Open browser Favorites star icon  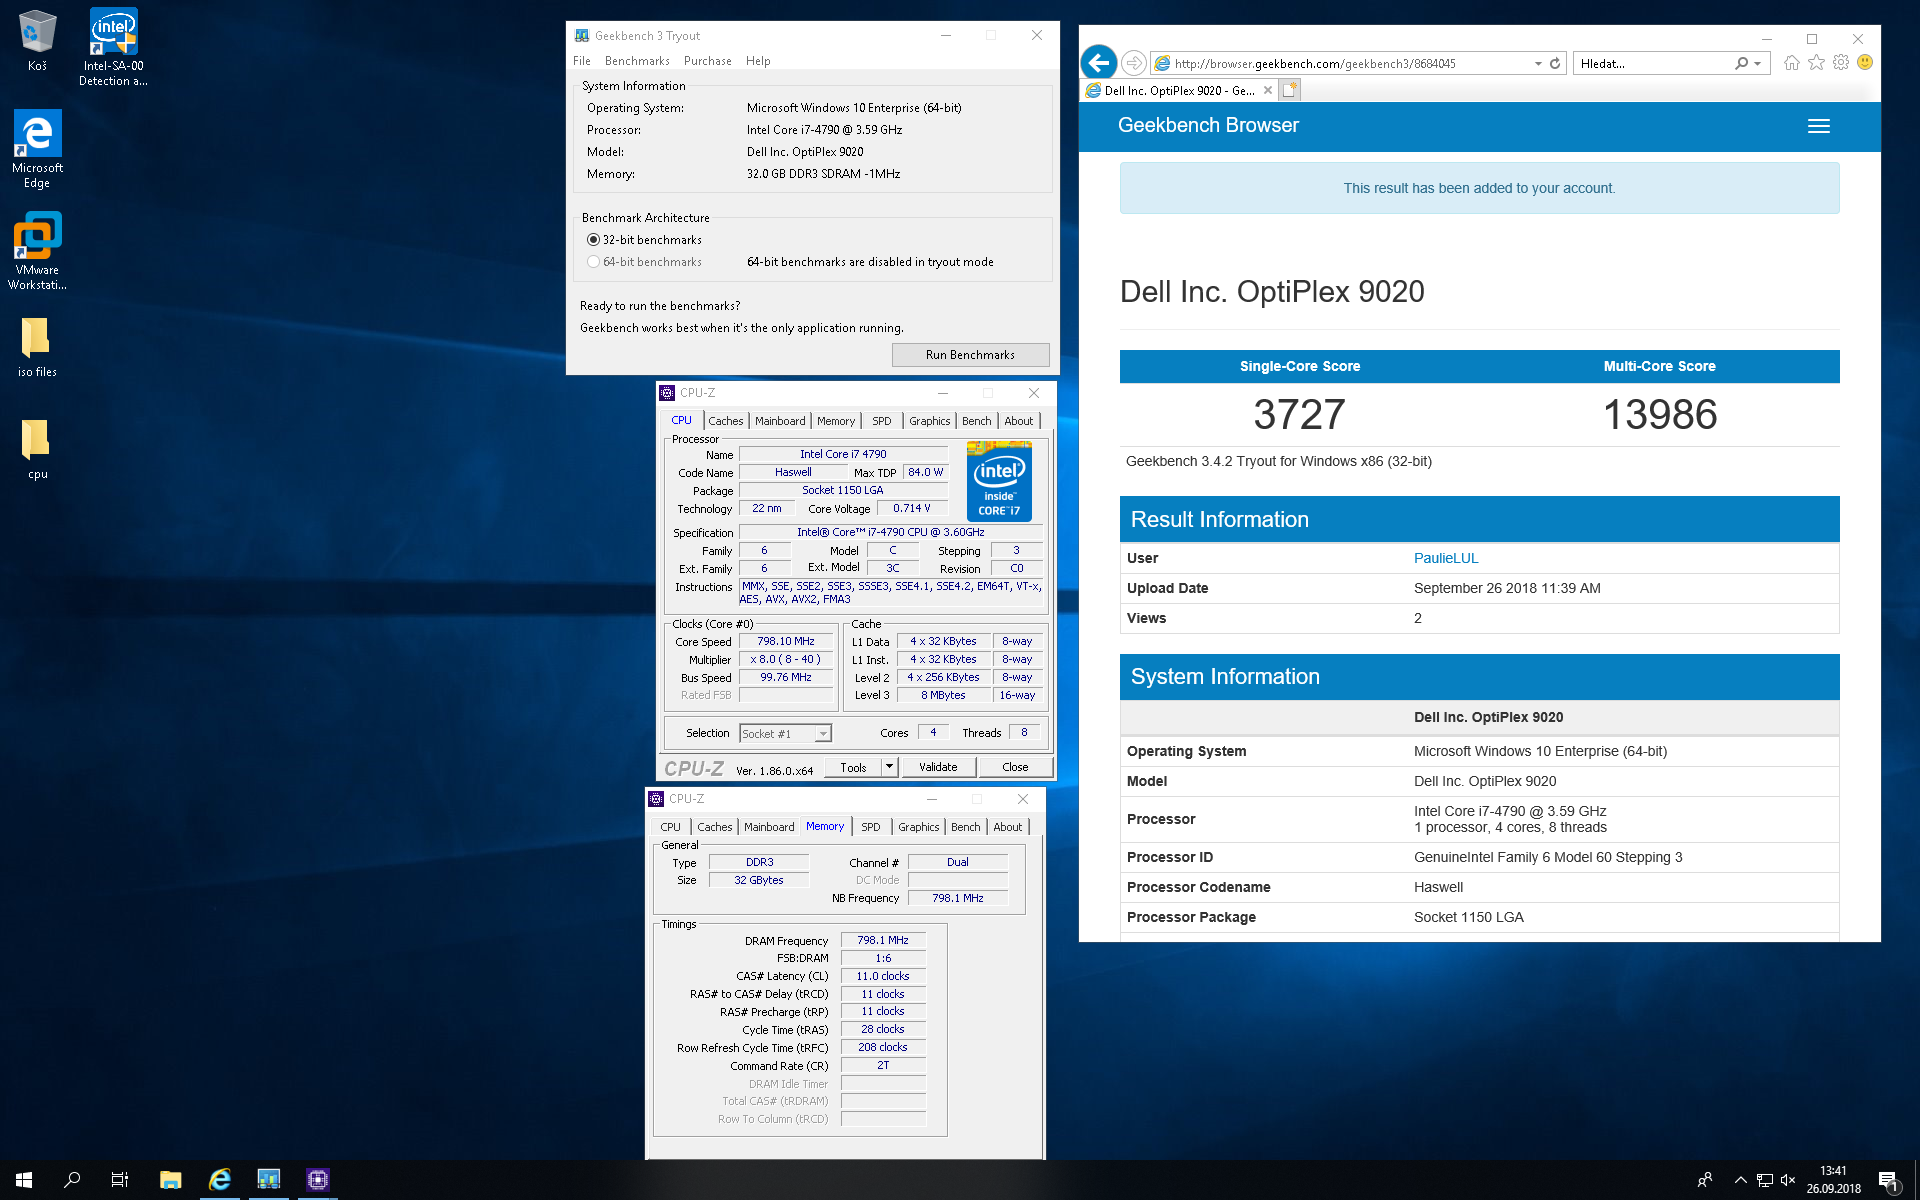point(1816,62)
